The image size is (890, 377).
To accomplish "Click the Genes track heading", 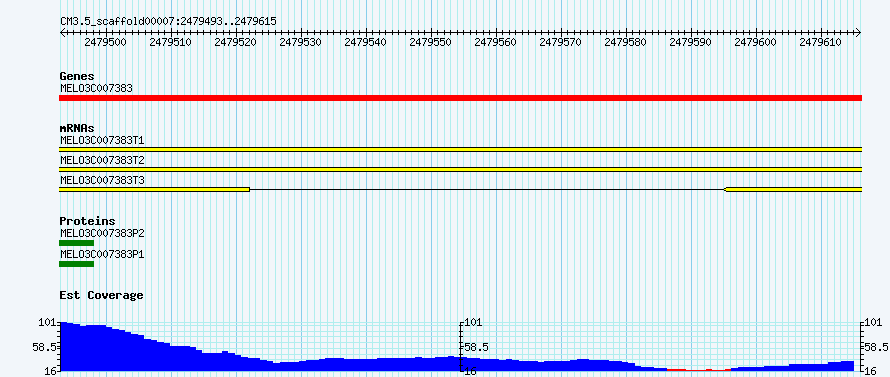I will coord(77,76).
